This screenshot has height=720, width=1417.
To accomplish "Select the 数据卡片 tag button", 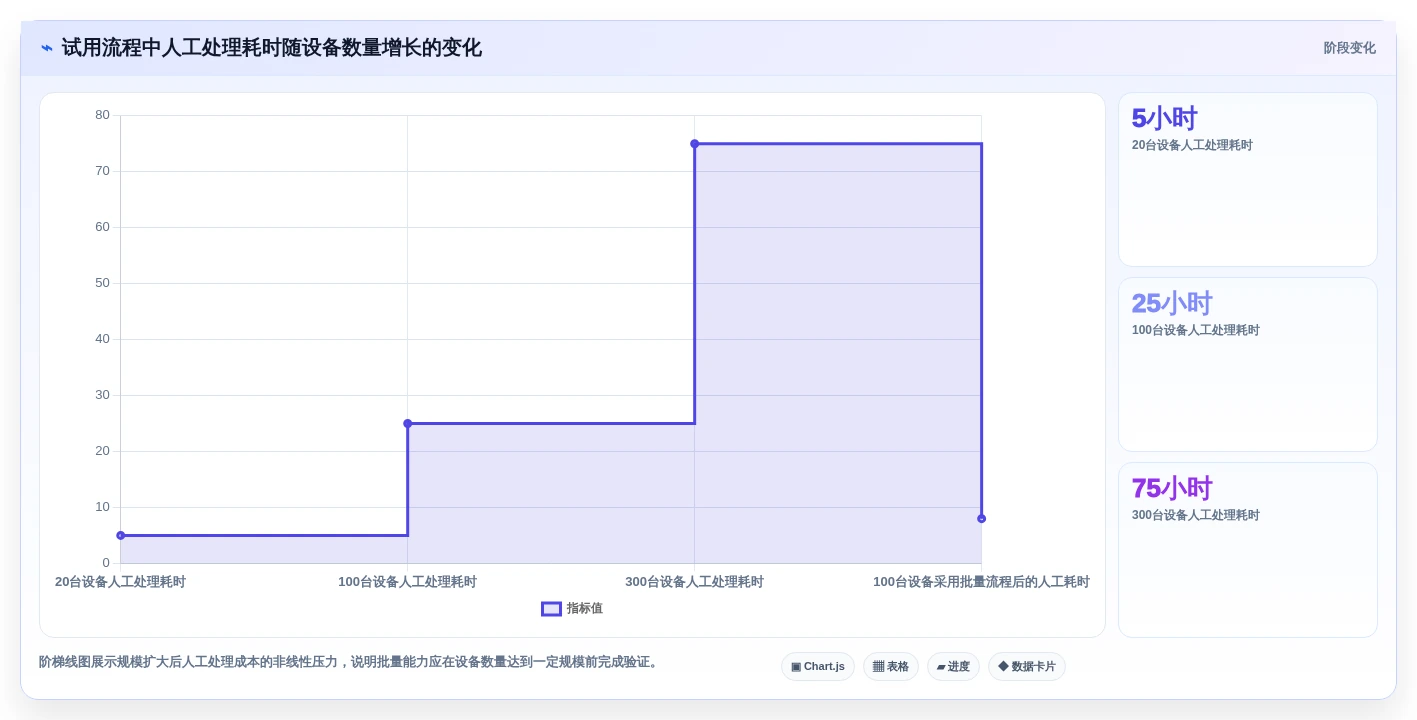I will click(1026, 667).
